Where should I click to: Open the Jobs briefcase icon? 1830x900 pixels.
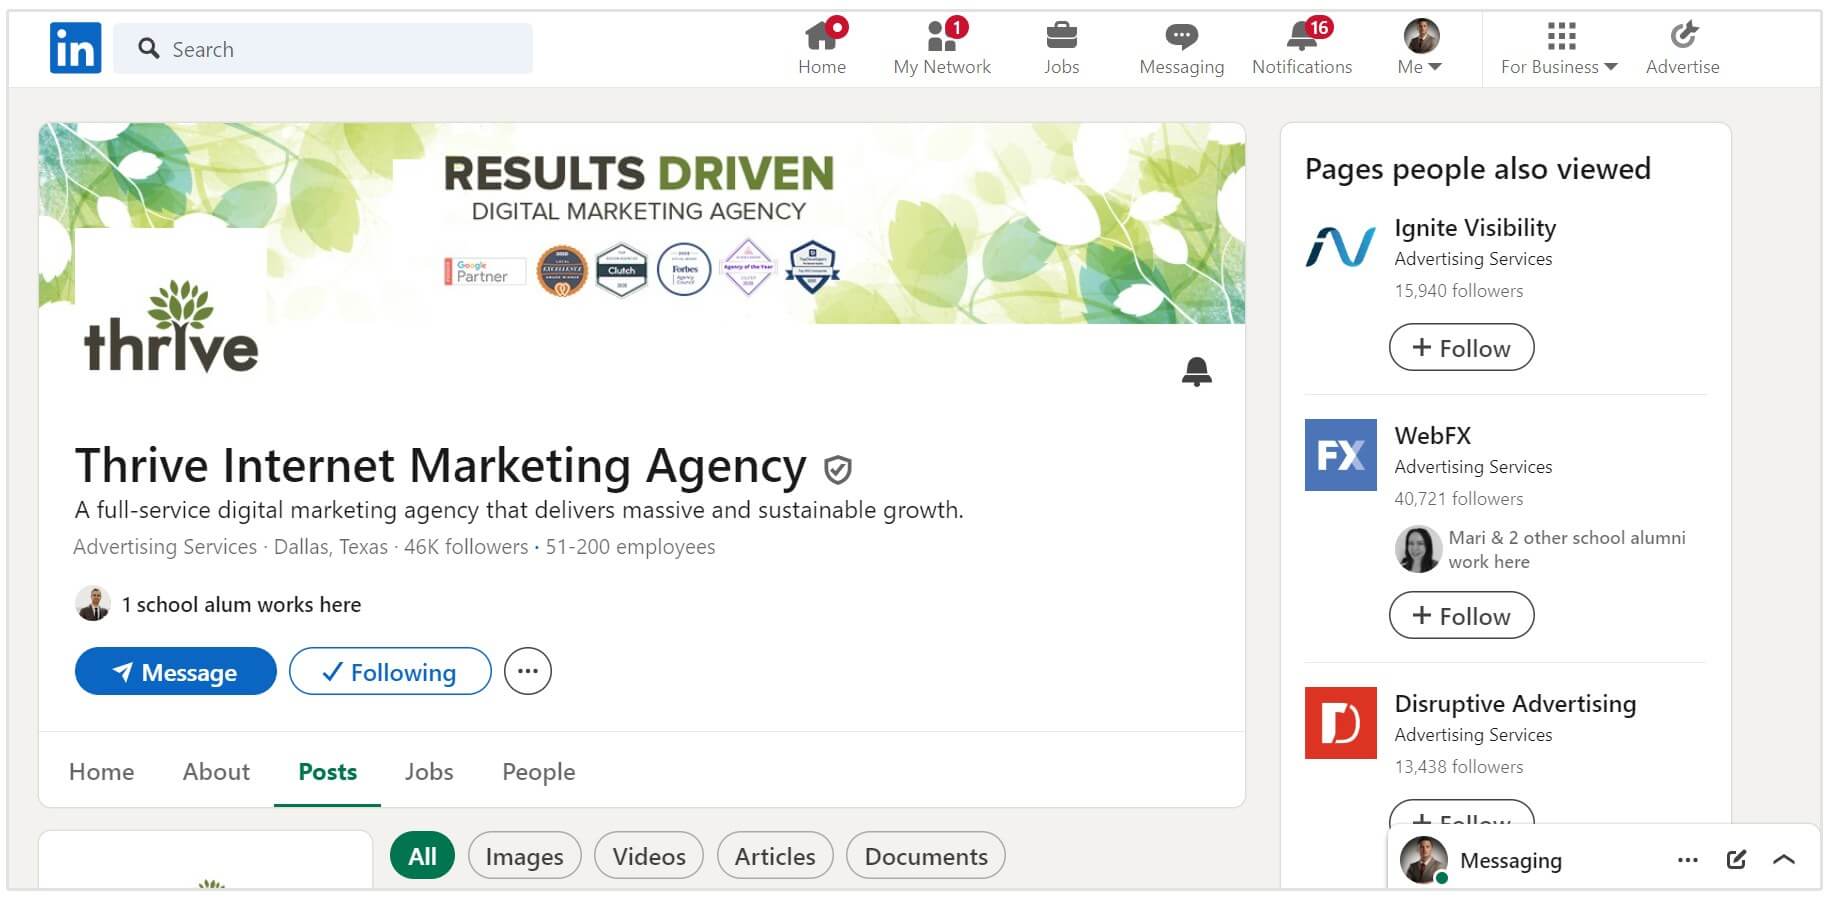(x=1061, y=37)
